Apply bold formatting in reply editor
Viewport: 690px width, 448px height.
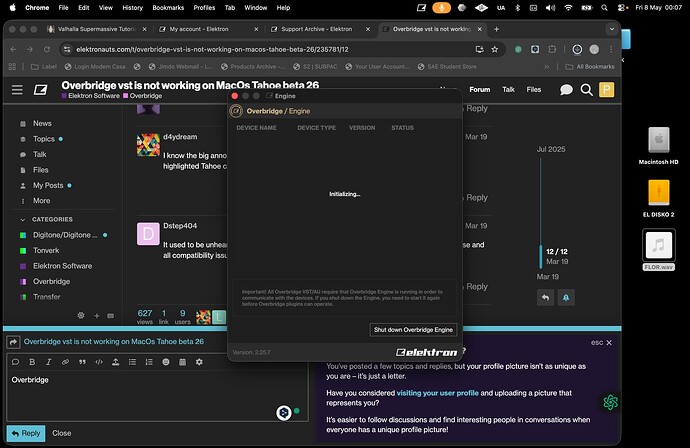coord(32,362)
